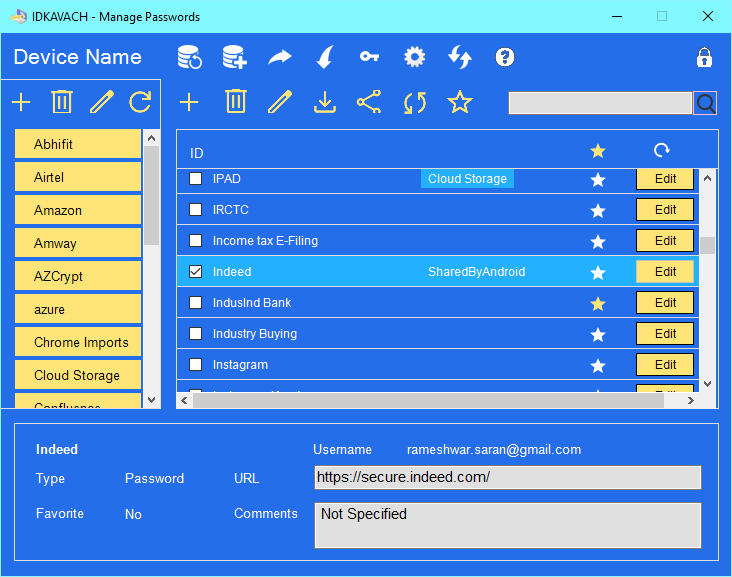Image resolution: width=732 pixels, height=577 pixels.
Task: Open settings gear icon
Action: coord(415,57)
